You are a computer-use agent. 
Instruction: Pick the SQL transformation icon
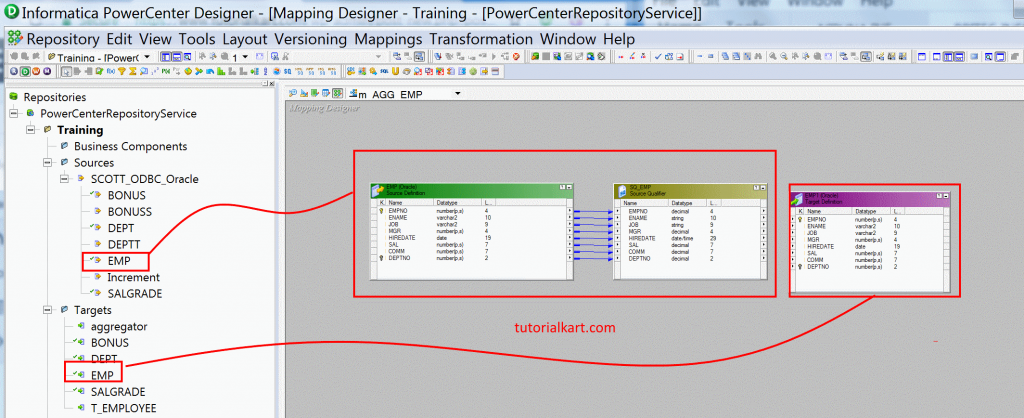(x=384, y=71)
